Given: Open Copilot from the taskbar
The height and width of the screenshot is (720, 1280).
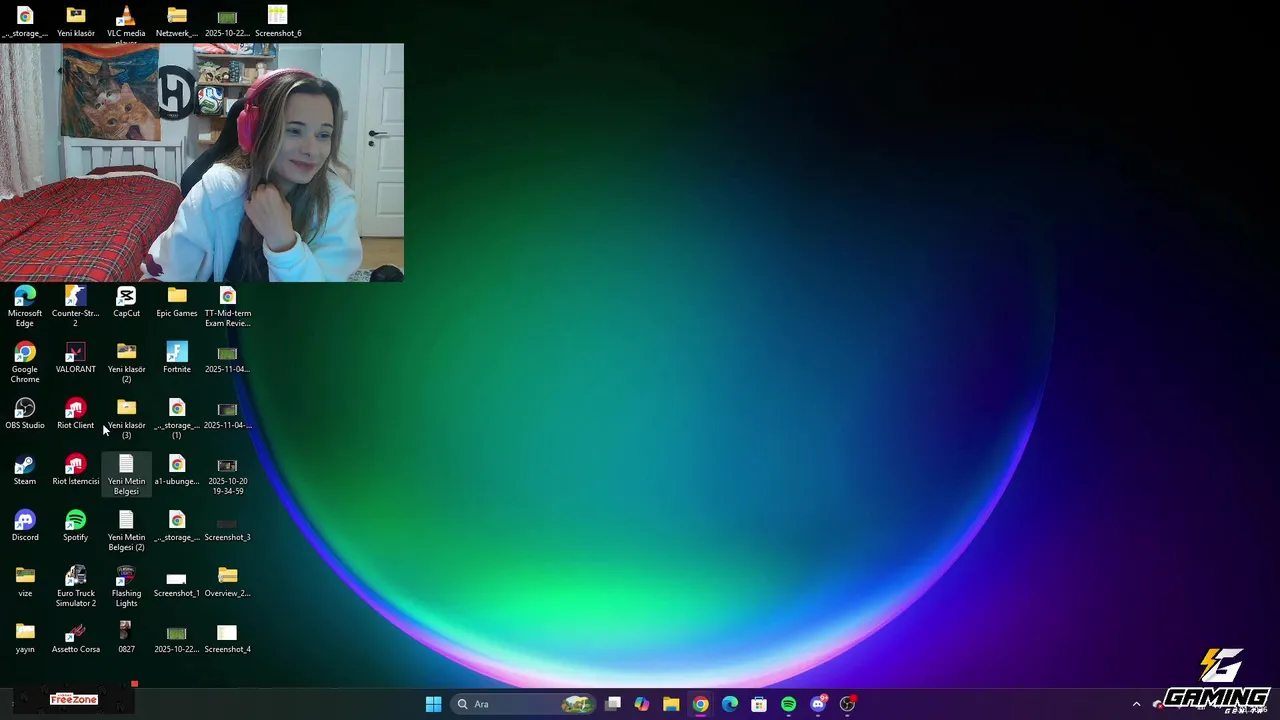Looking at the screenshot, I should tap(642, 704).
